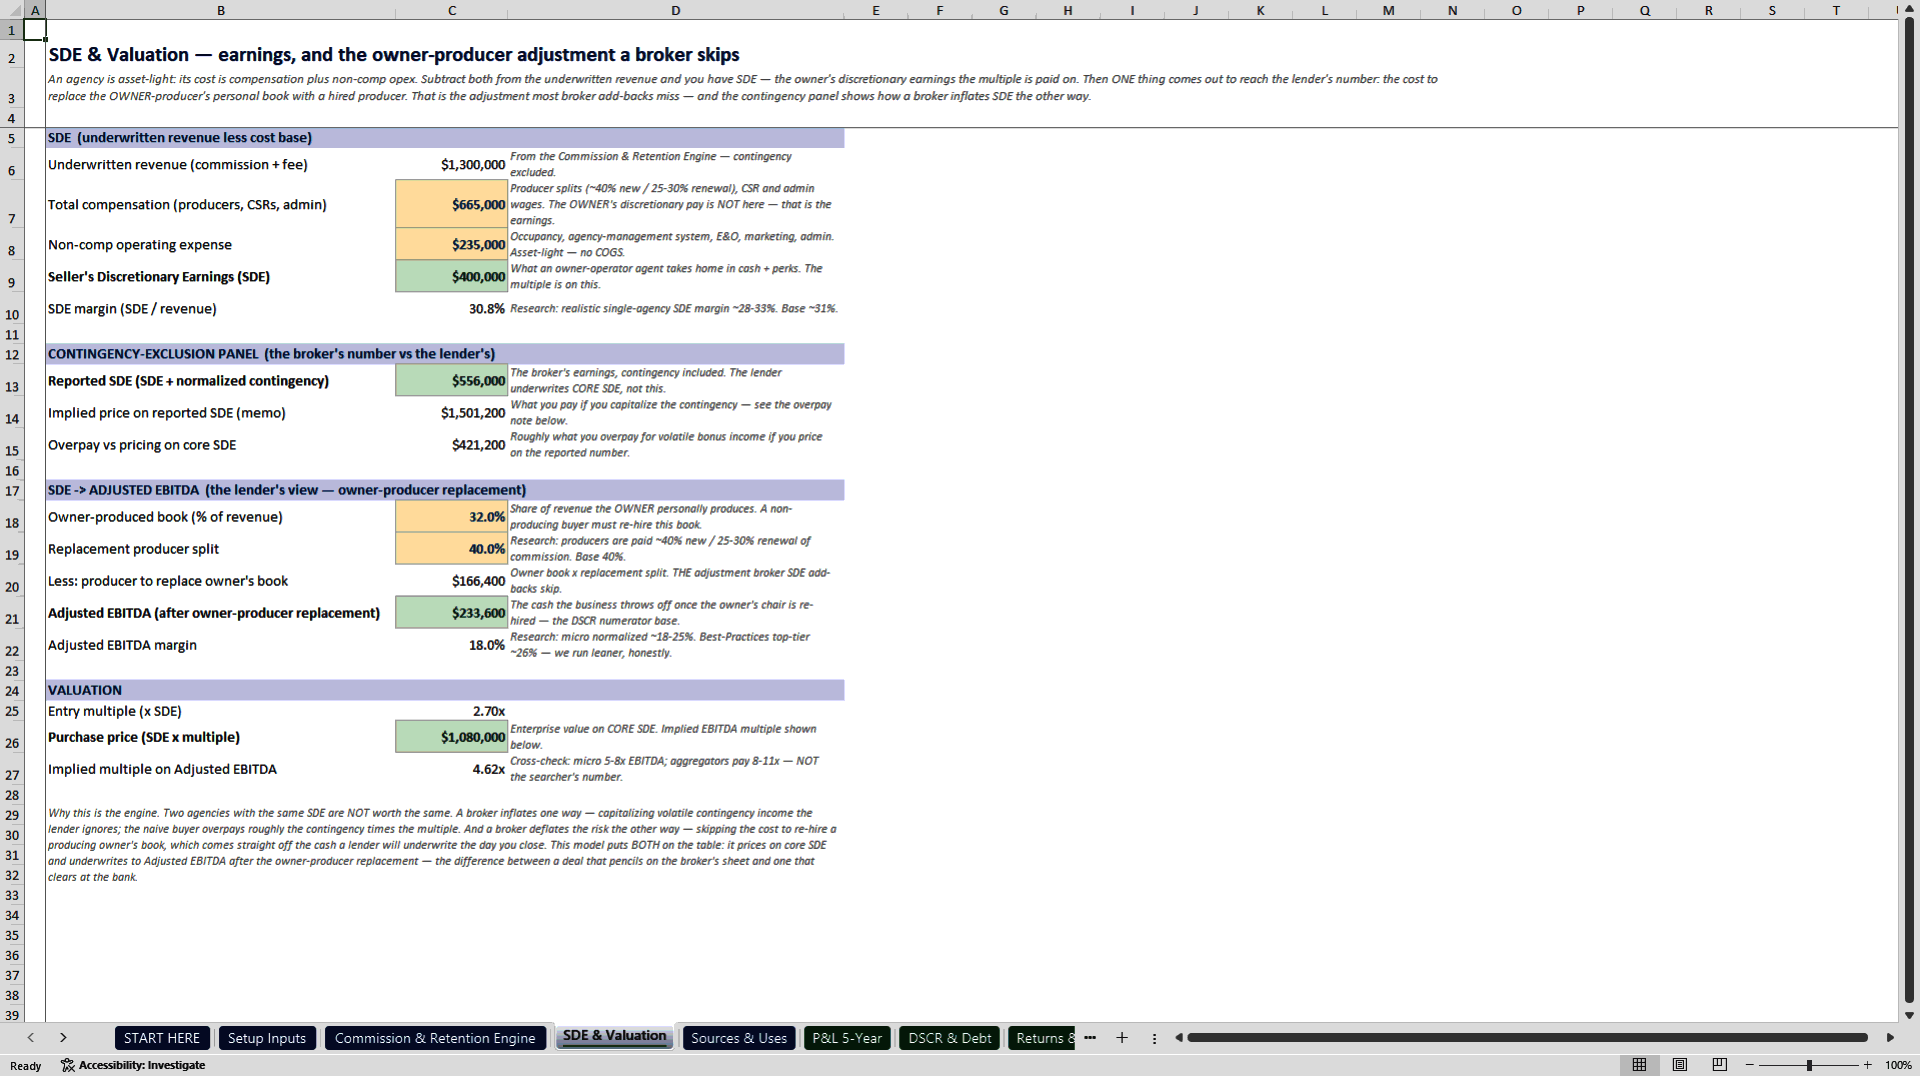Select column D header
The width and height of the screenshot is (1920, 1076).
point(676,10)
